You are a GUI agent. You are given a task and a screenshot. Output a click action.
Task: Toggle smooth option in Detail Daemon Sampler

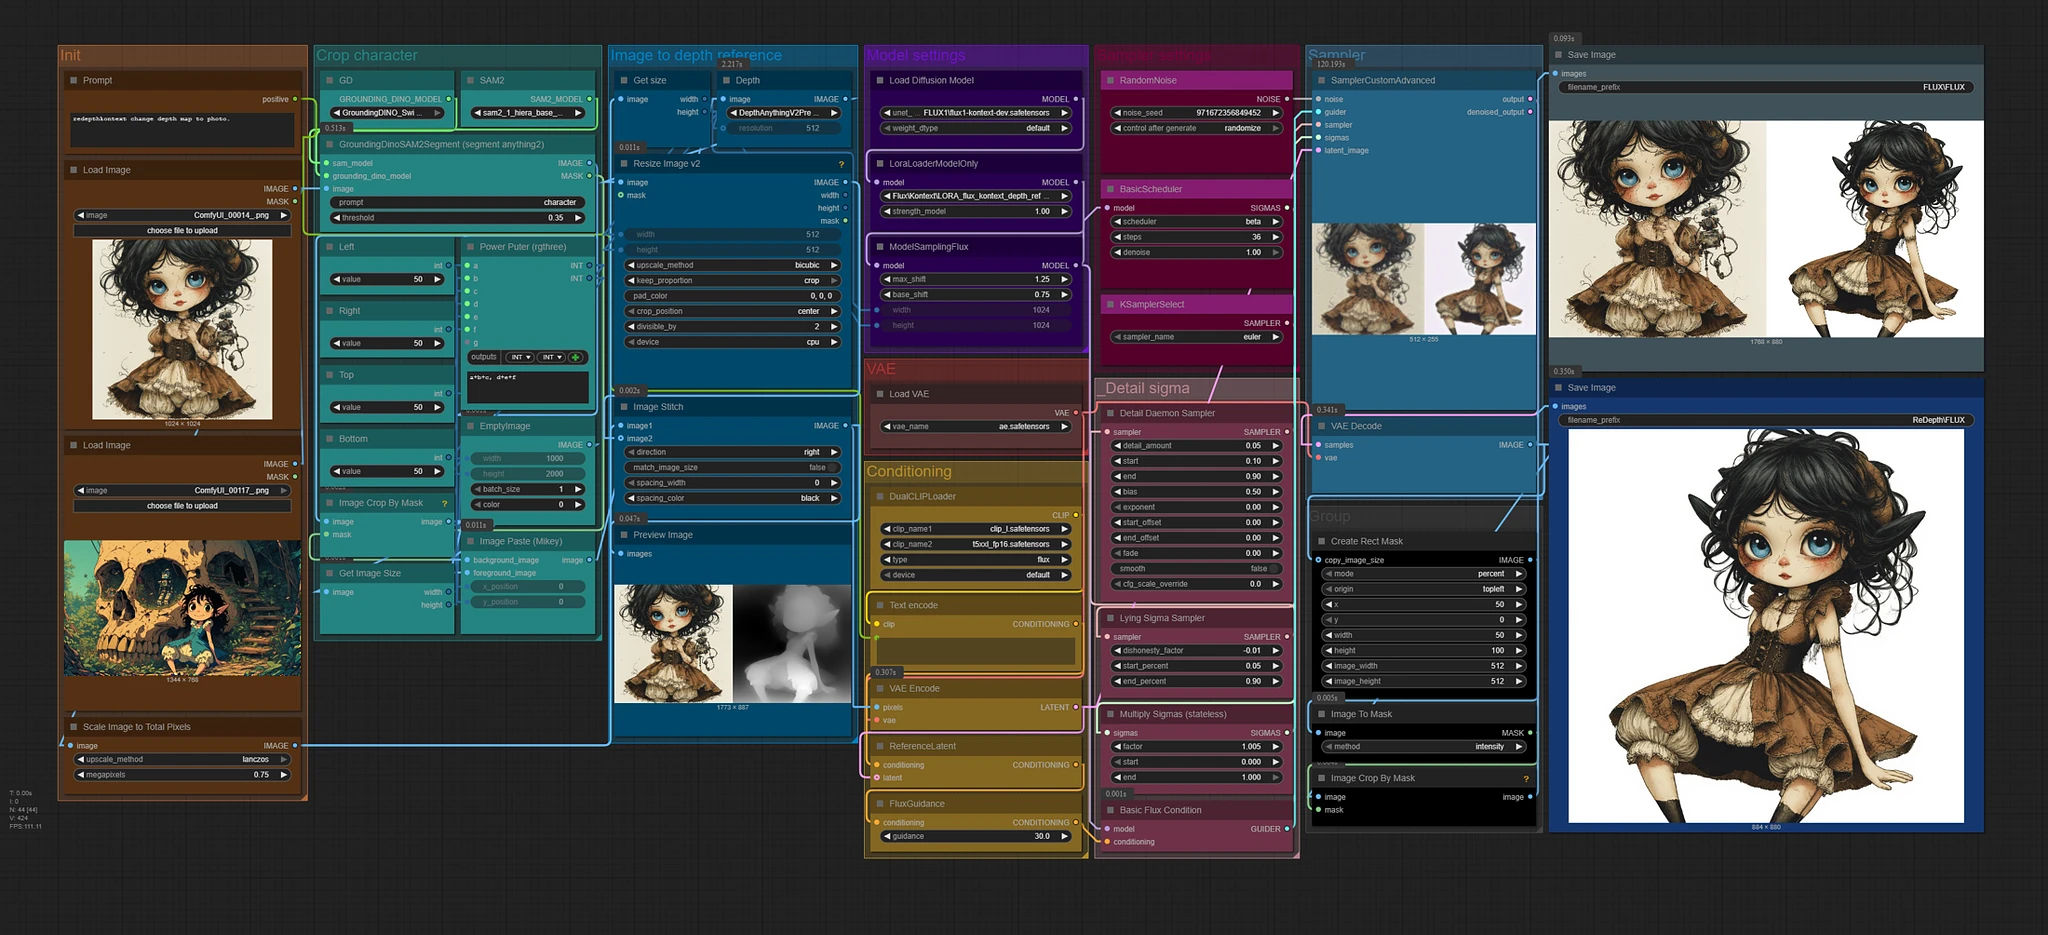(x=1195, y=568)
